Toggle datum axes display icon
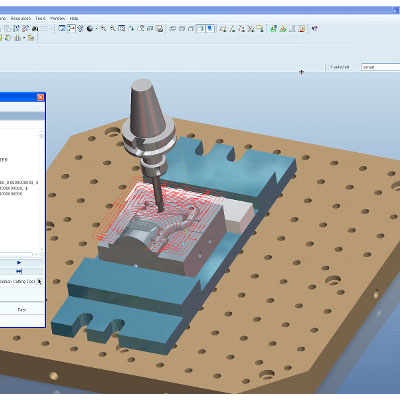Viewport: 400px width, 400px height. coord(232,29)
